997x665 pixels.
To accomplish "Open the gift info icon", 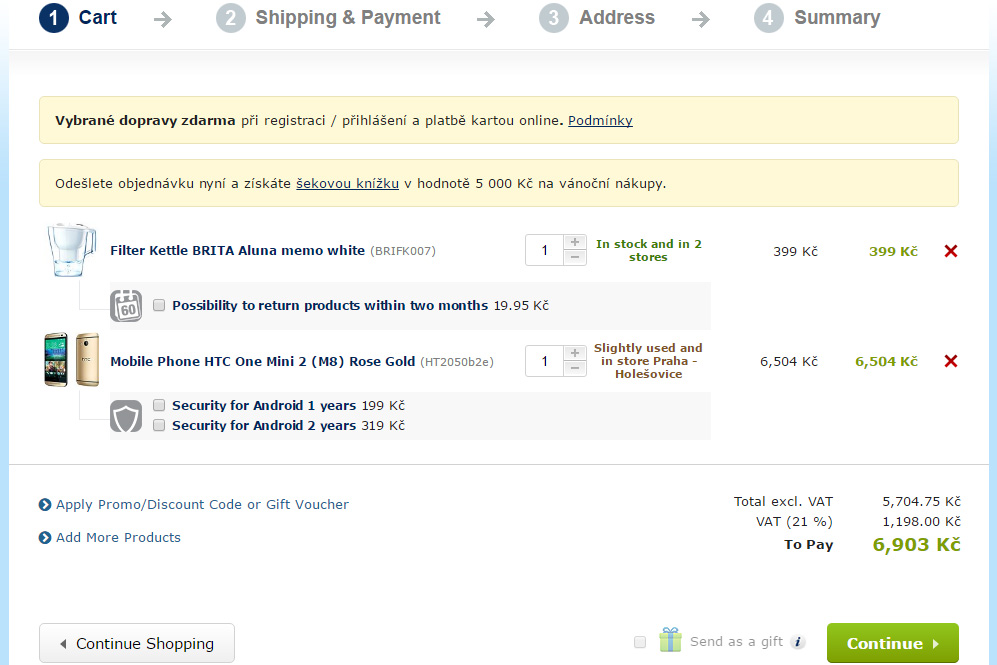I will coord(797,642).
